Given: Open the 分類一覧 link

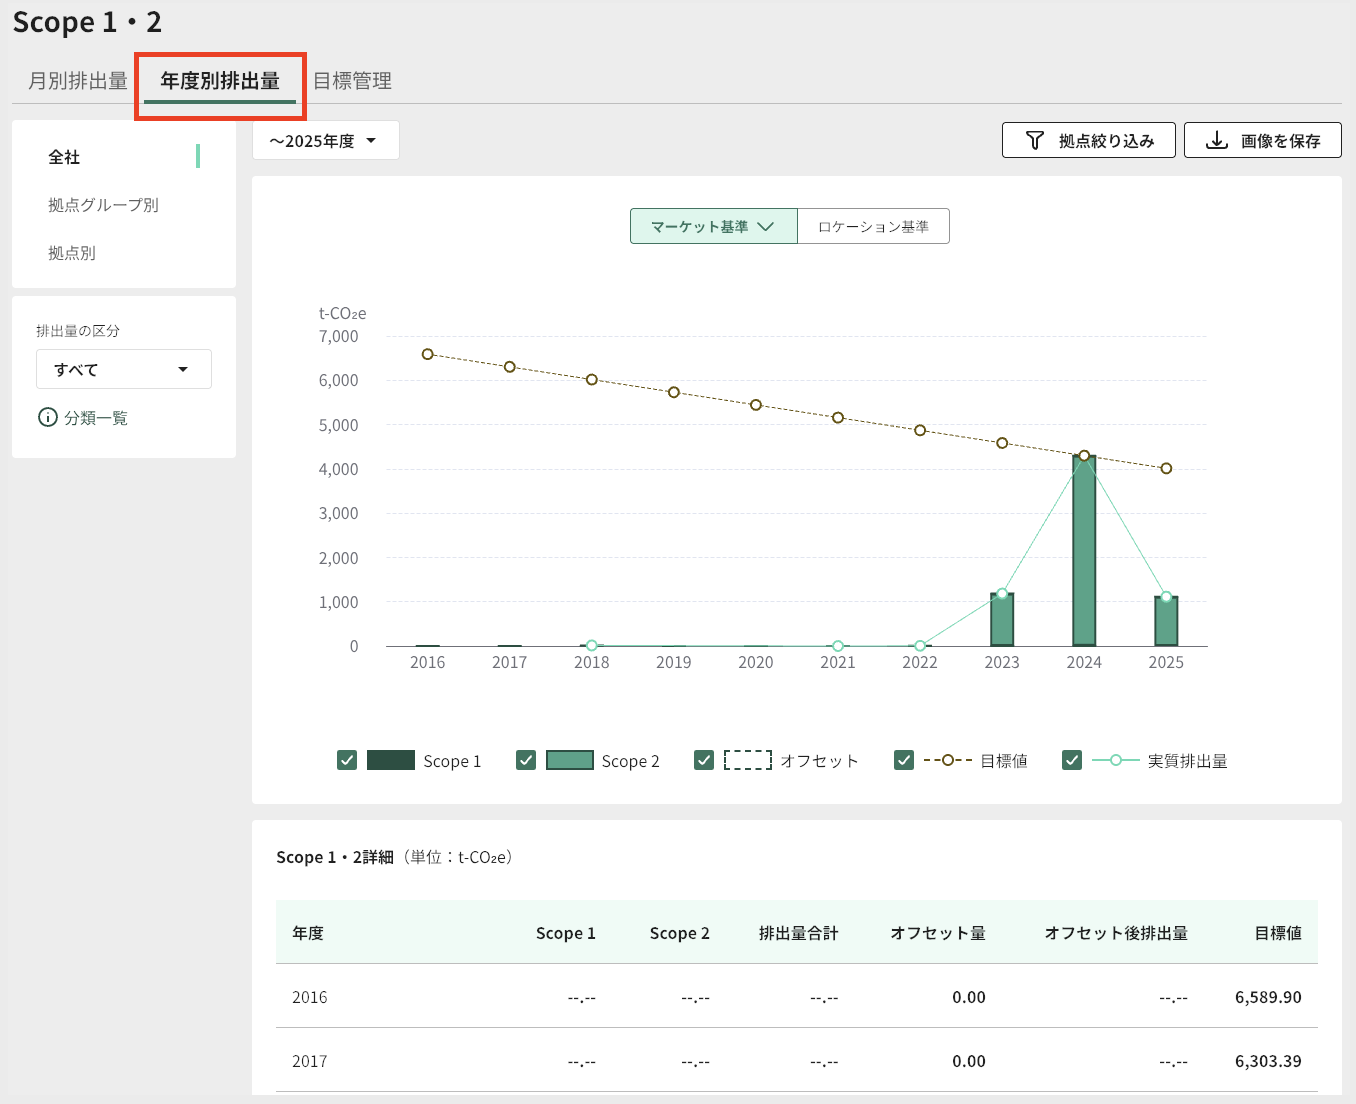Looking at the screenshot, I should pyautogui.click(x=96, y=418).
